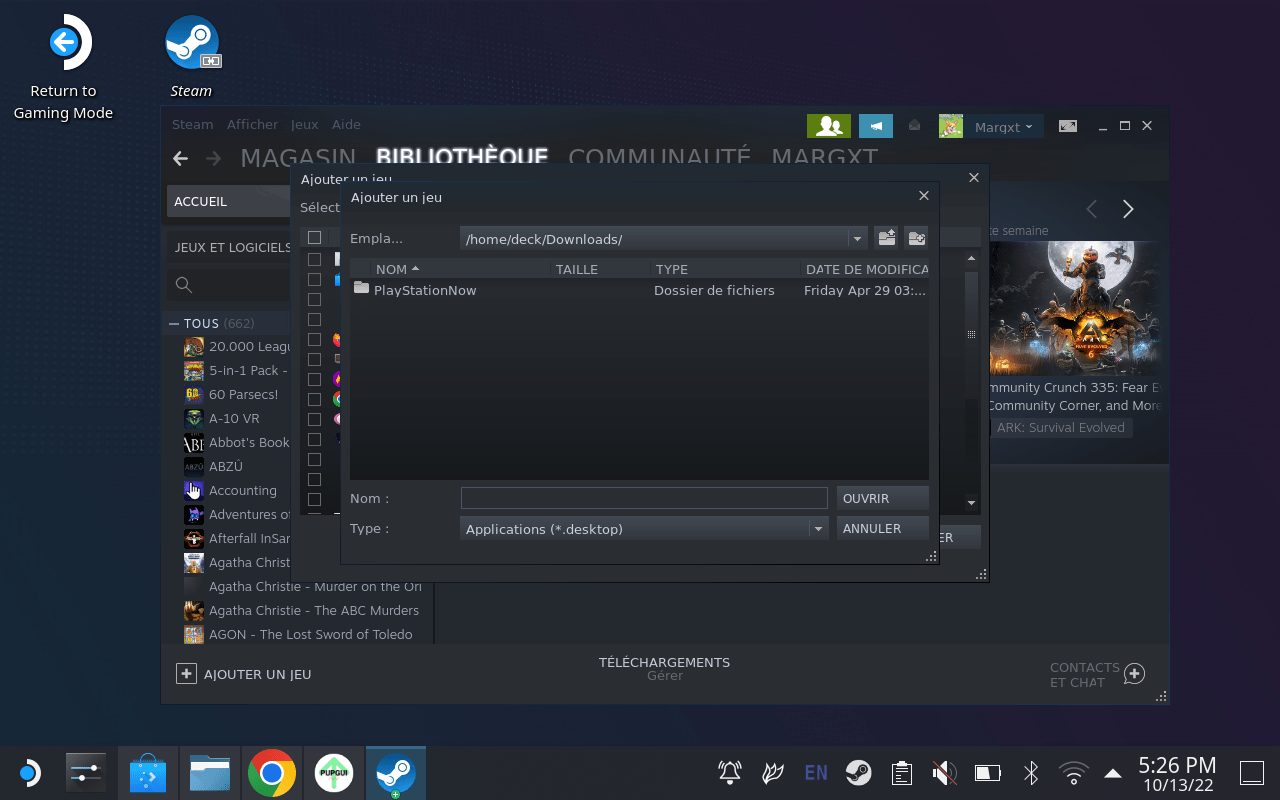The width and height of the screenshot is (1280, 800).
Task: Open the PUPGUI app in the taskbar
Action: [334, 773]
